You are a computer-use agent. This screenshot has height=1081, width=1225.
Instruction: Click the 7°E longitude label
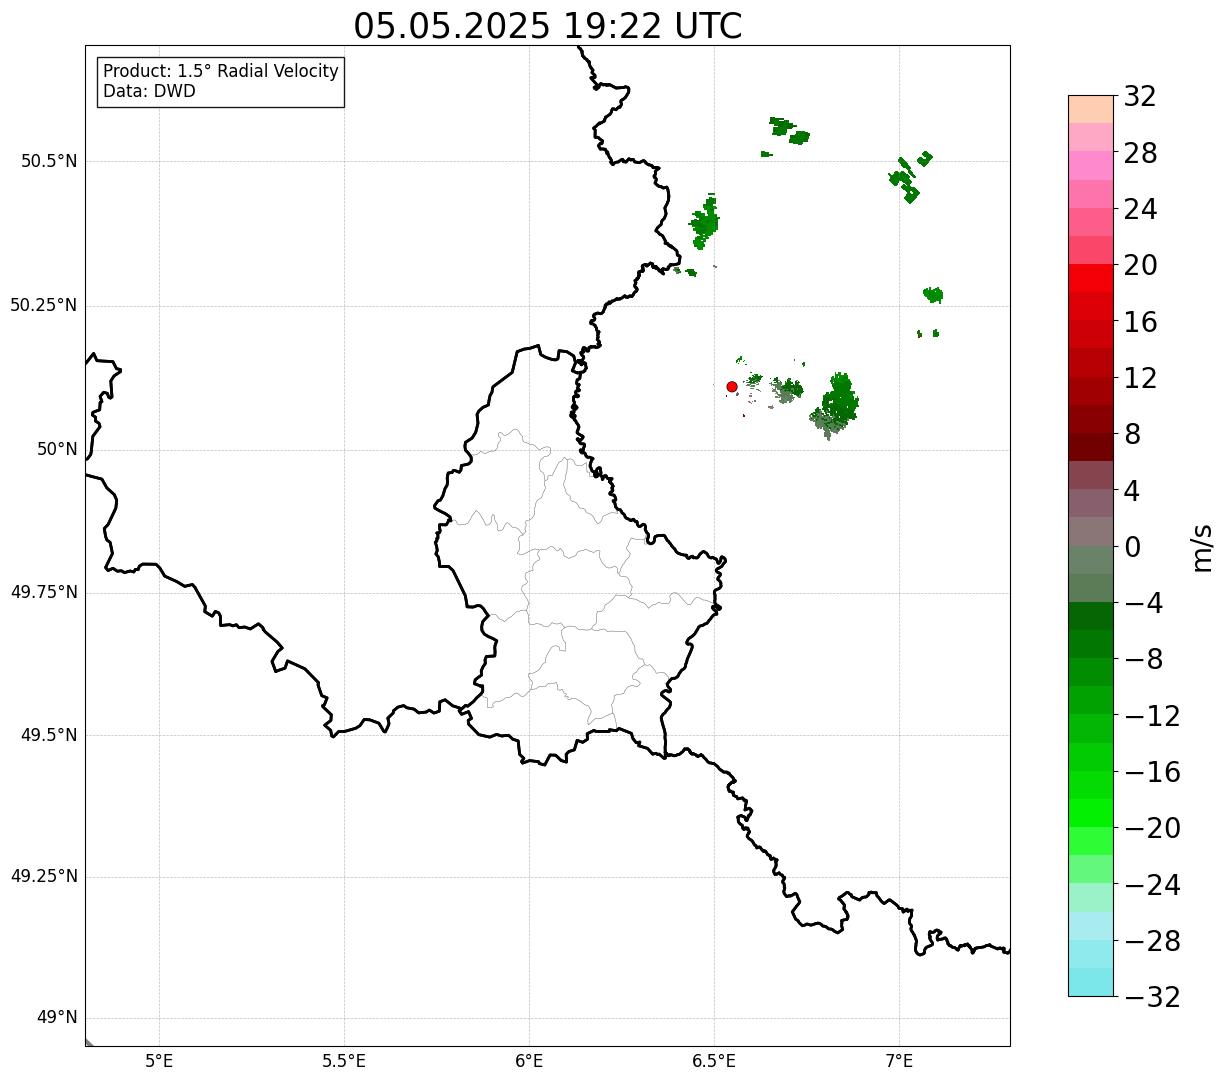(x=899, y=1061)
